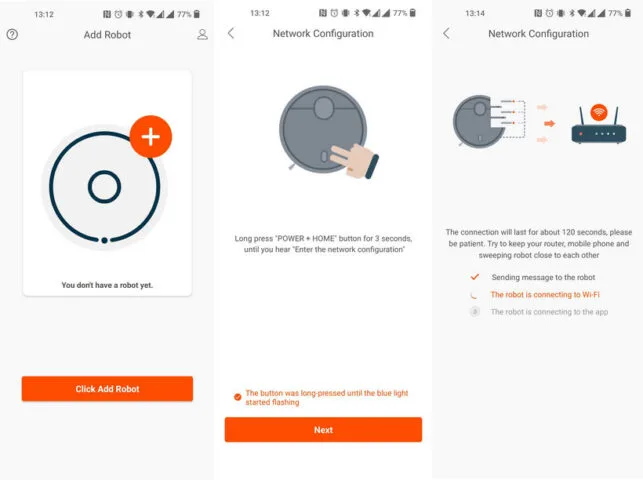Viewport: 643px width, 480px height.
Task: Click the orange Wi-Fi badge above router
Action: [x=599, y=112]
